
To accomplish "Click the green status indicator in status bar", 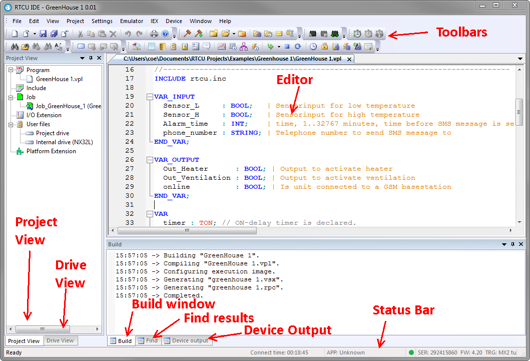I will 411,353.
